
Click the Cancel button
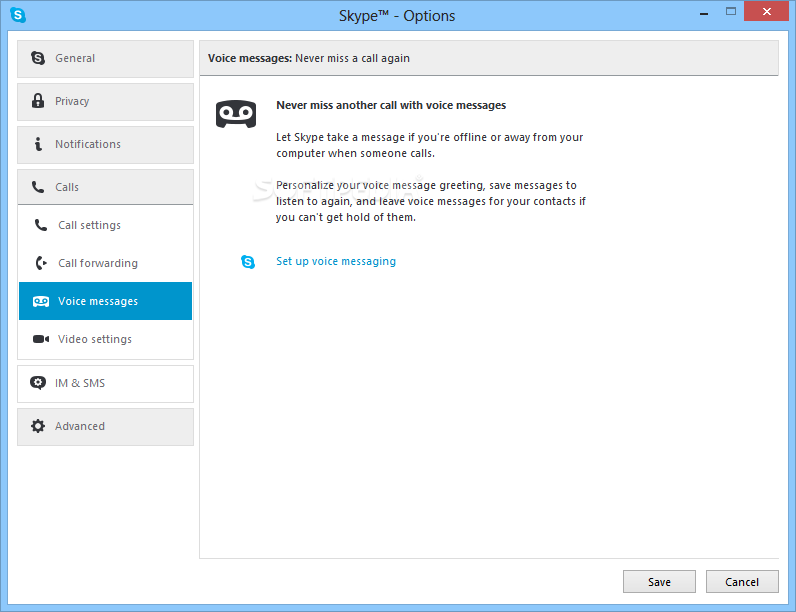[742, 582]
